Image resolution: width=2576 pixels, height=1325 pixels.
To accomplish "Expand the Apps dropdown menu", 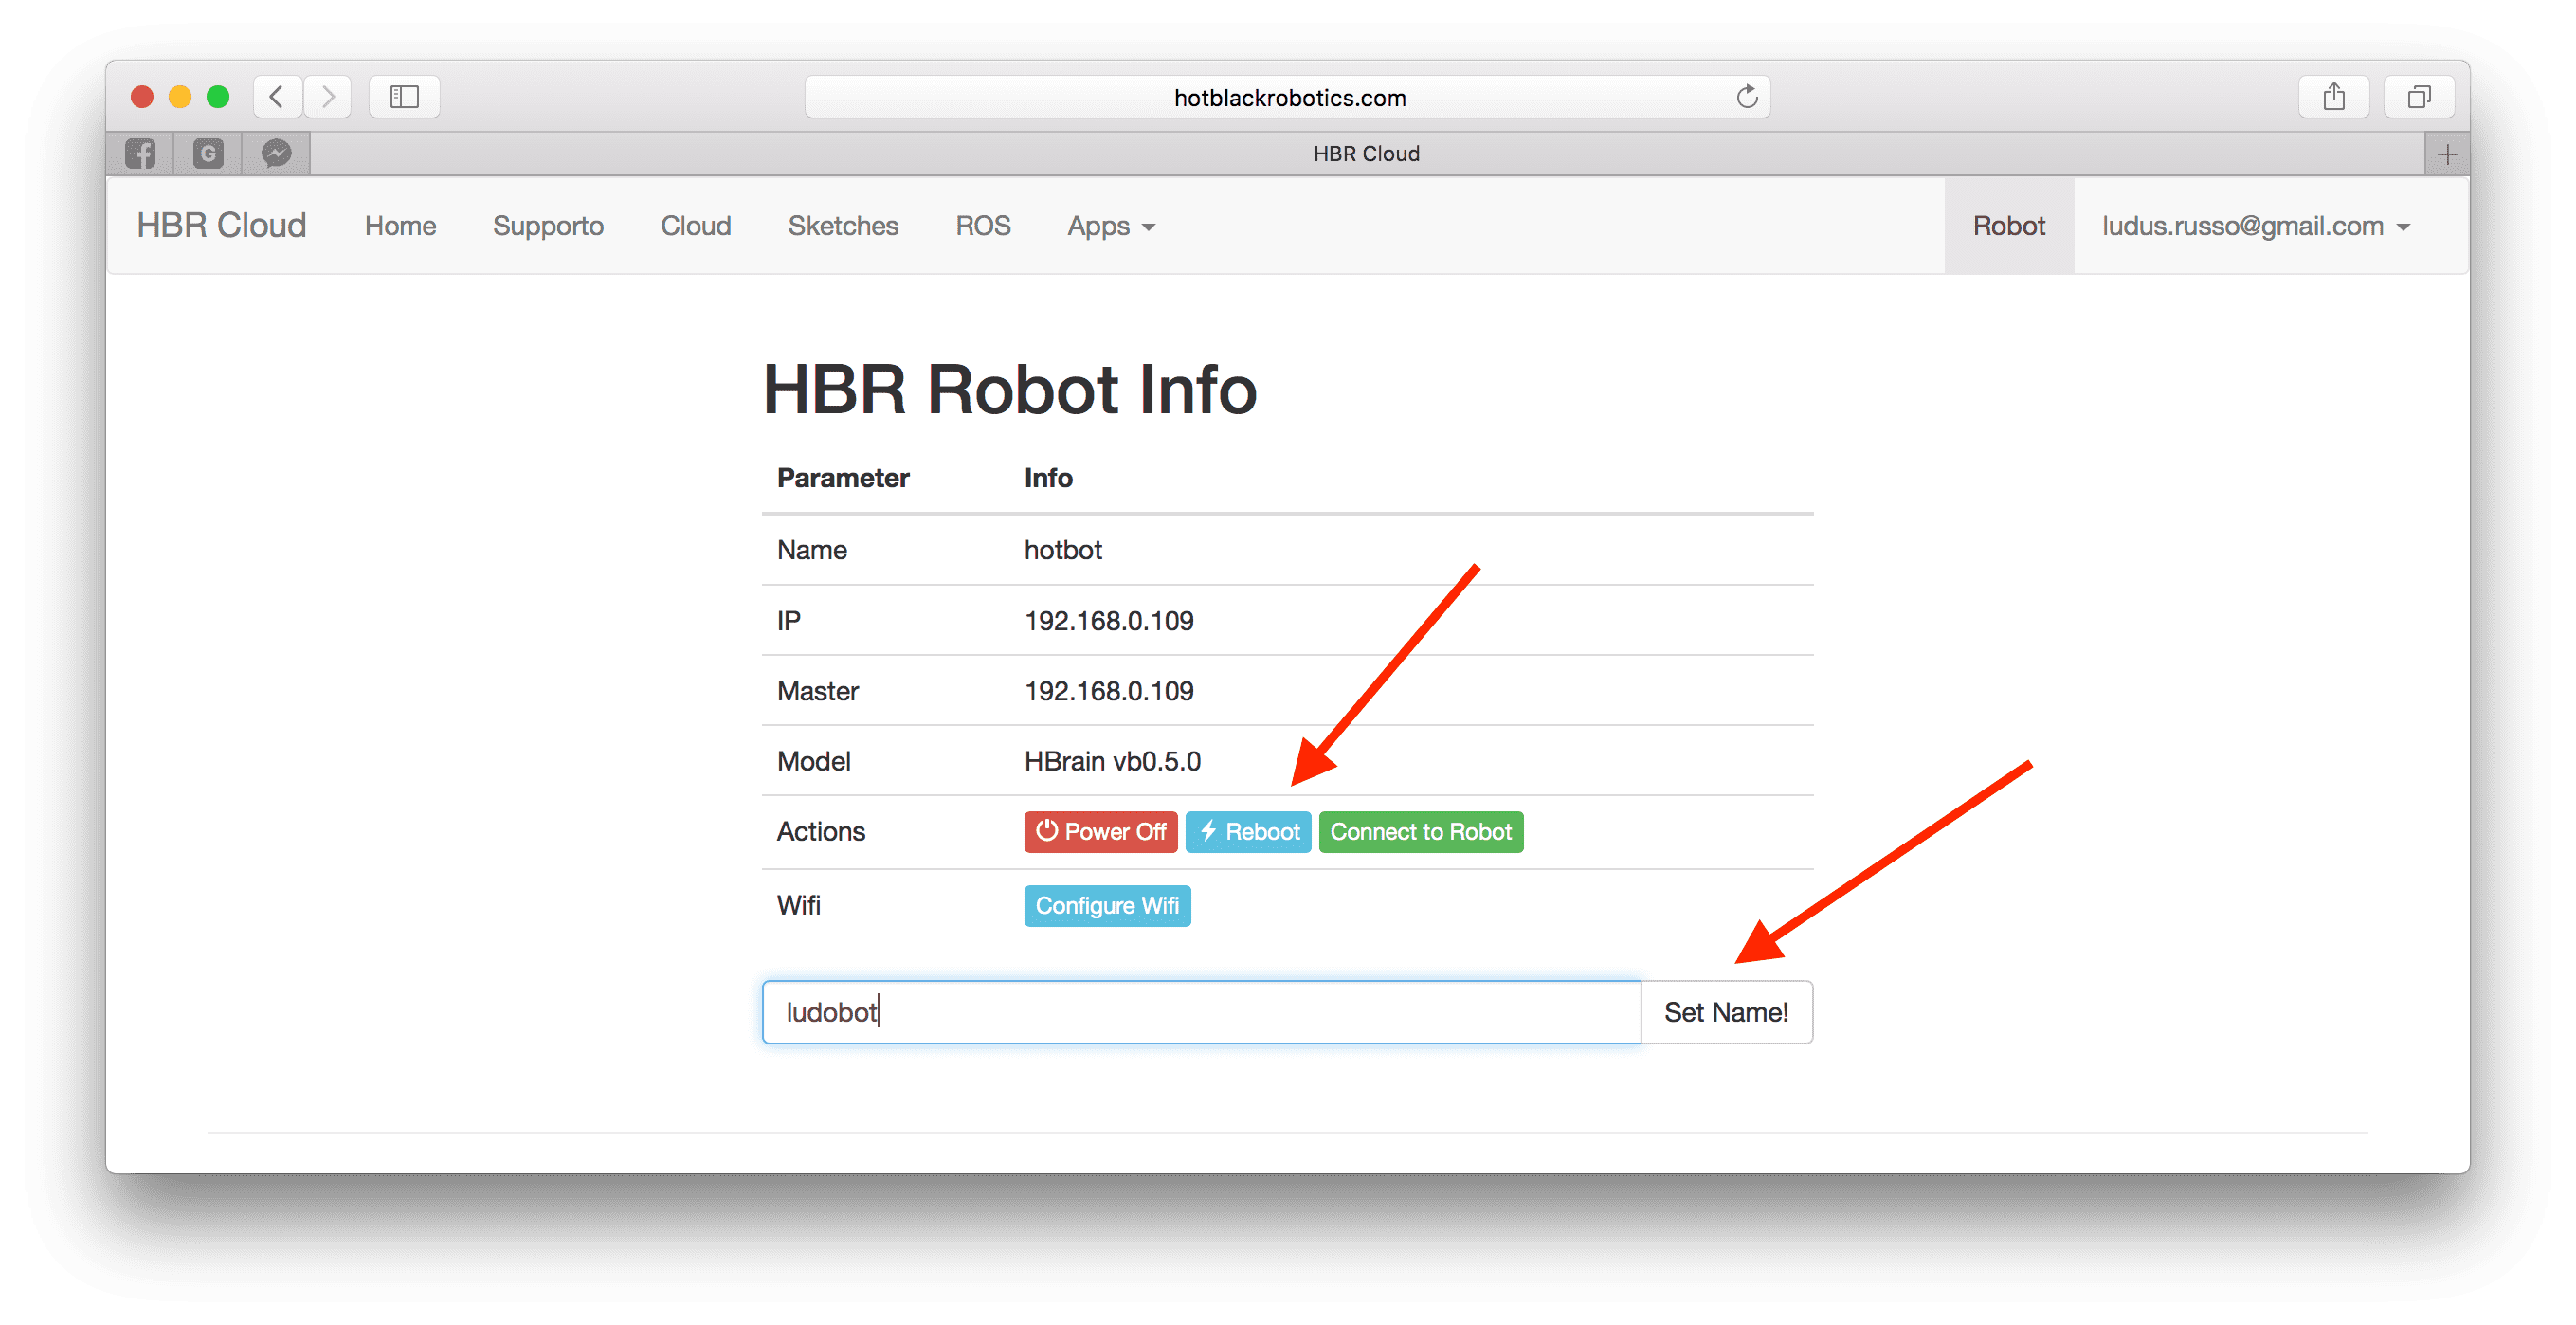I will [1110, 226].
